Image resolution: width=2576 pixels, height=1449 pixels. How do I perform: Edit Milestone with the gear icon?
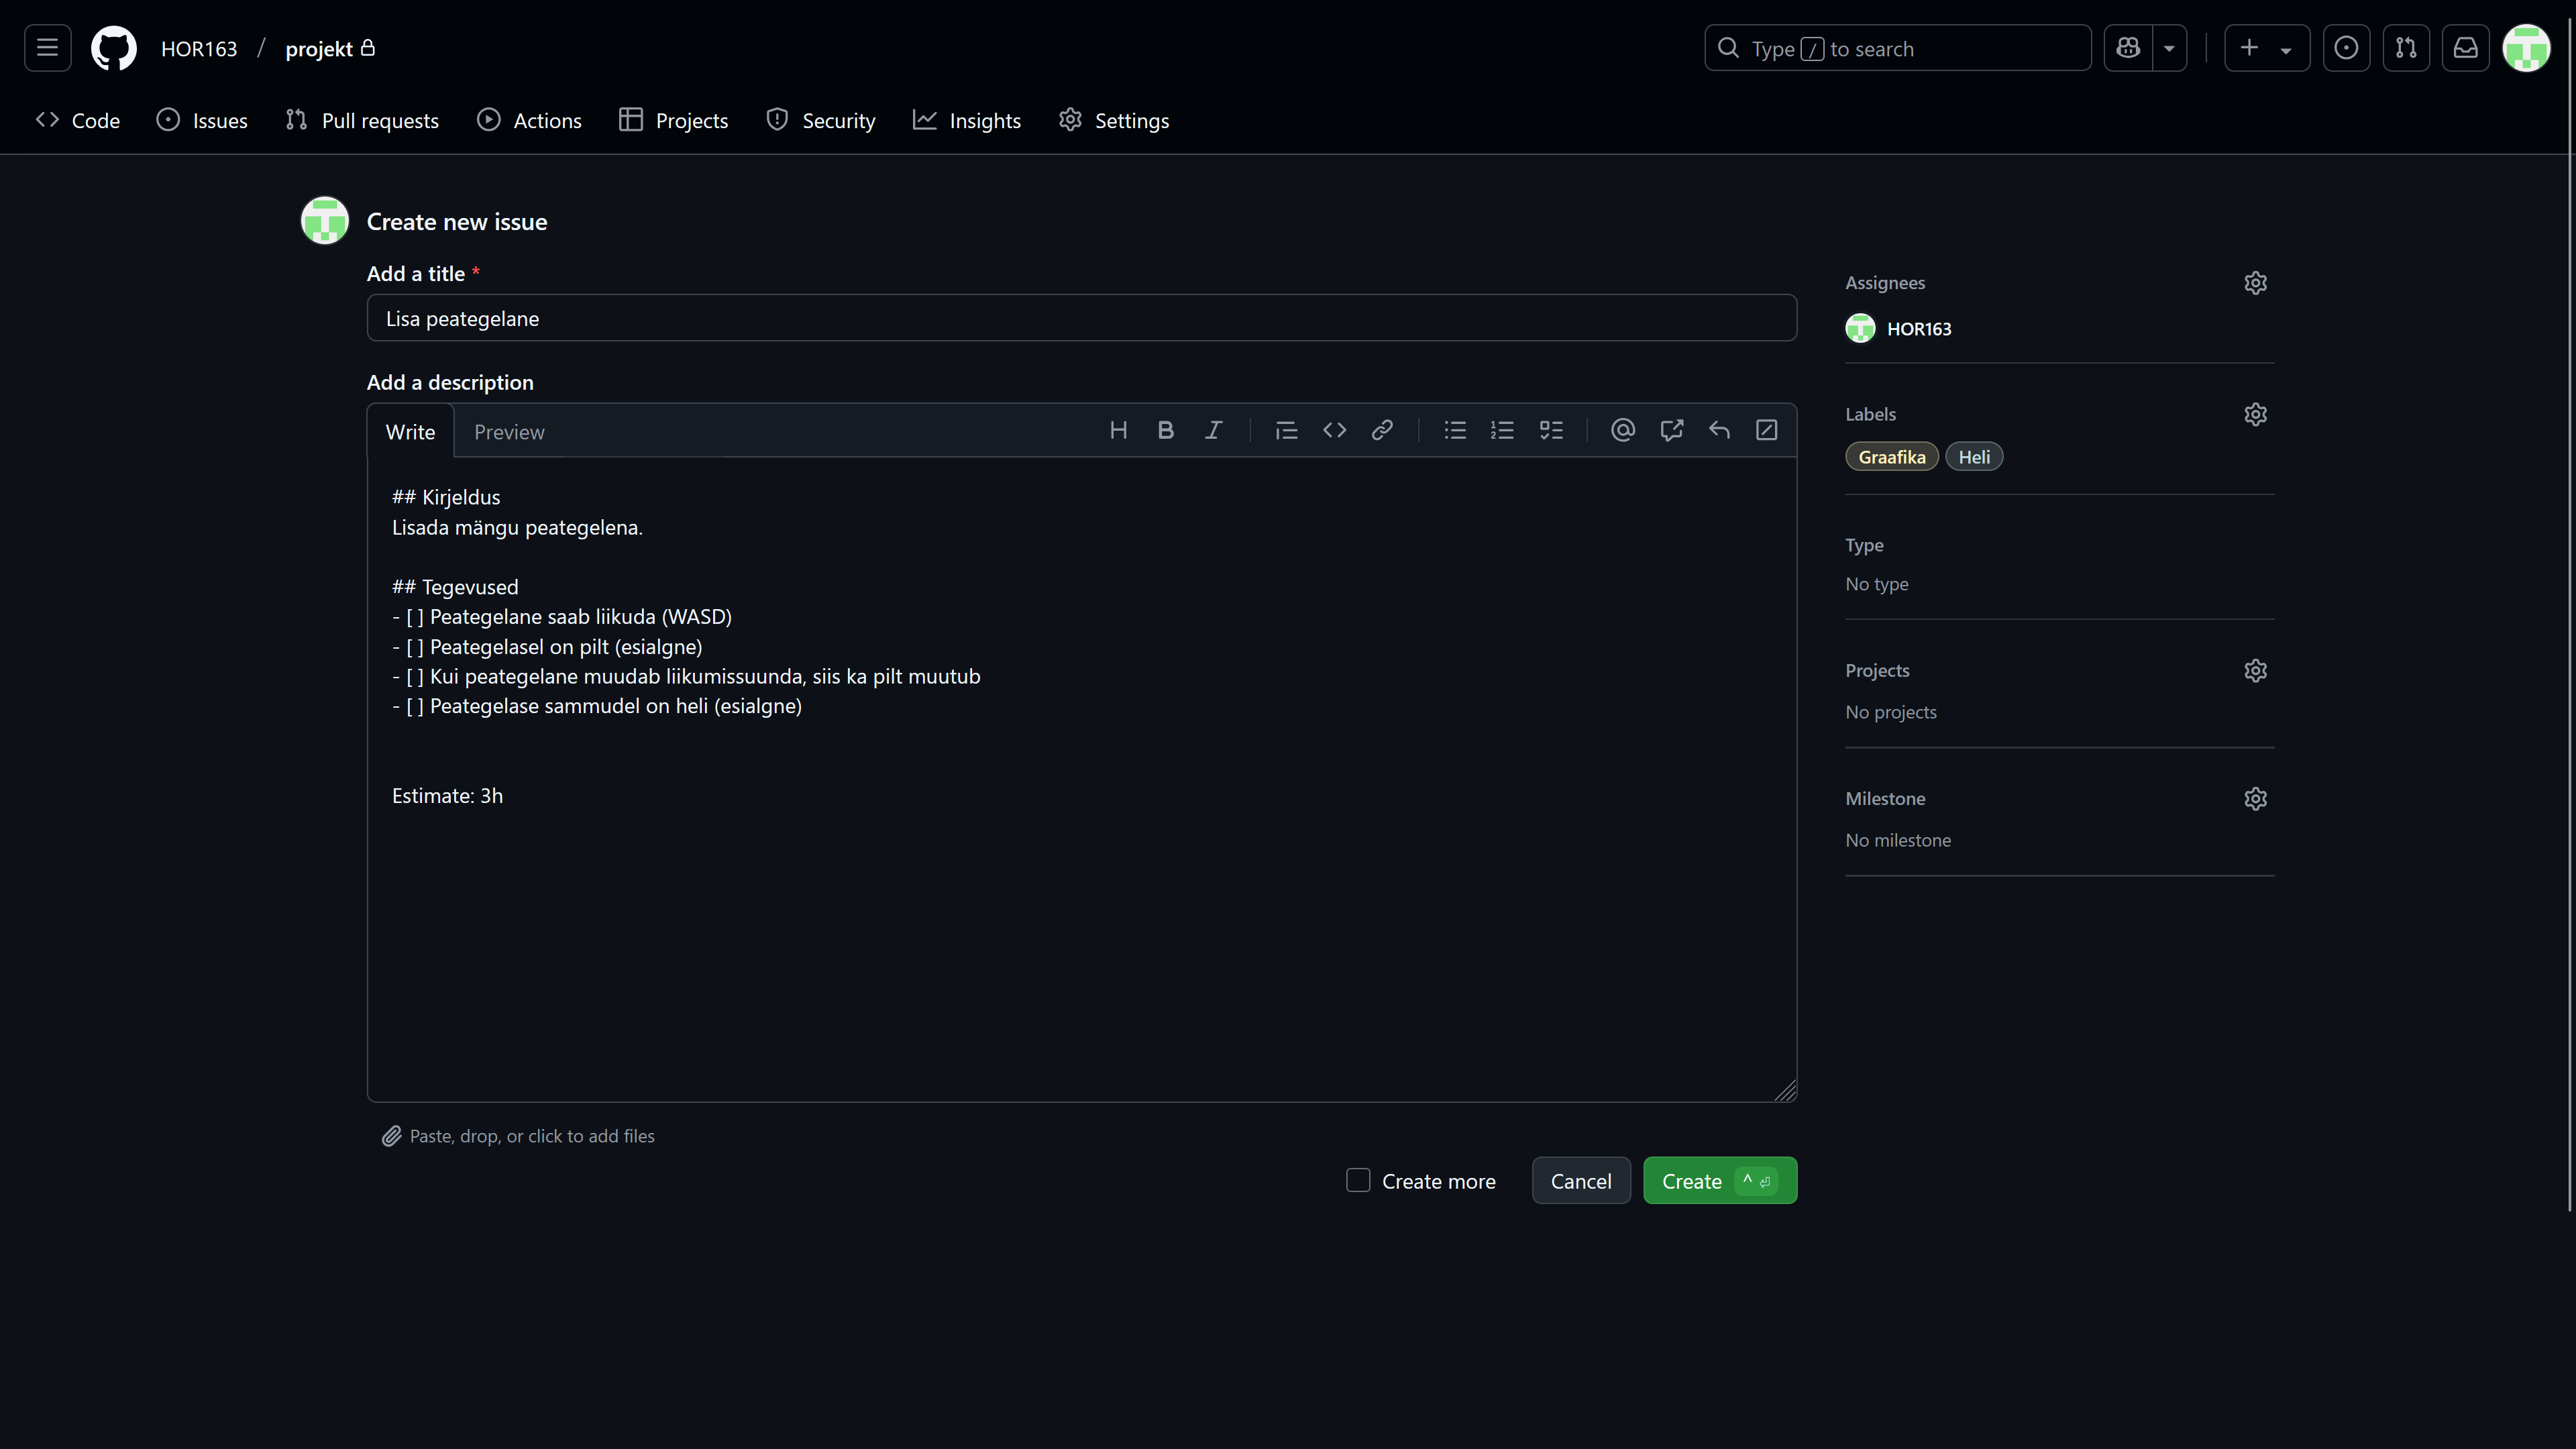tap(2255, 798)
